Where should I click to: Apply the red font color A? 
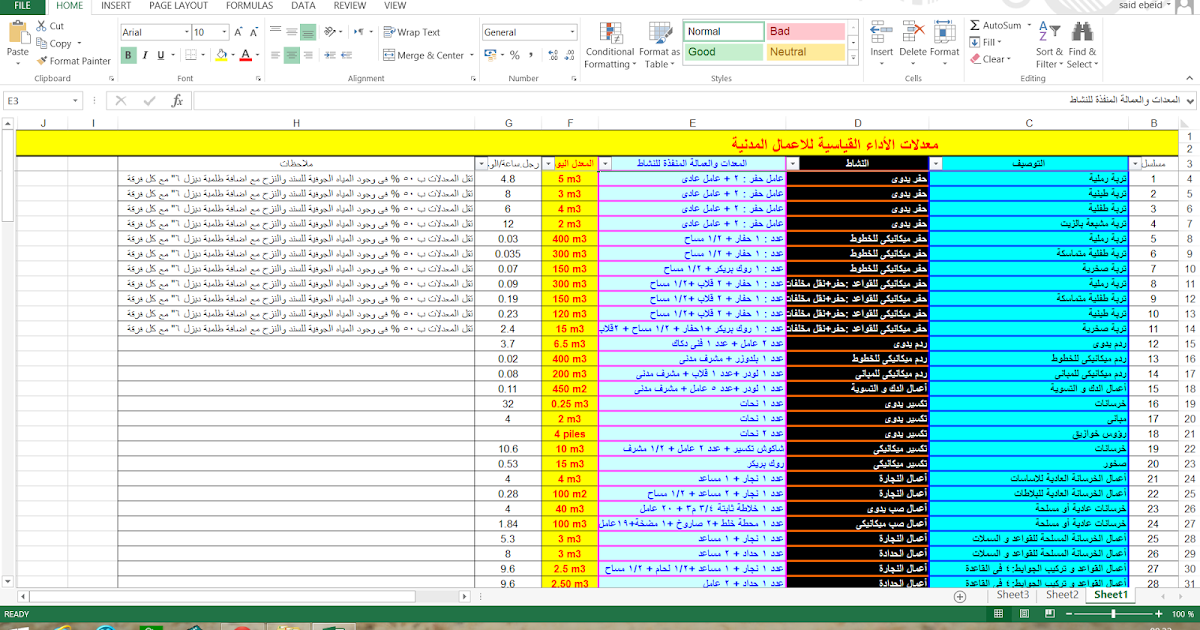tap(246, 55)
